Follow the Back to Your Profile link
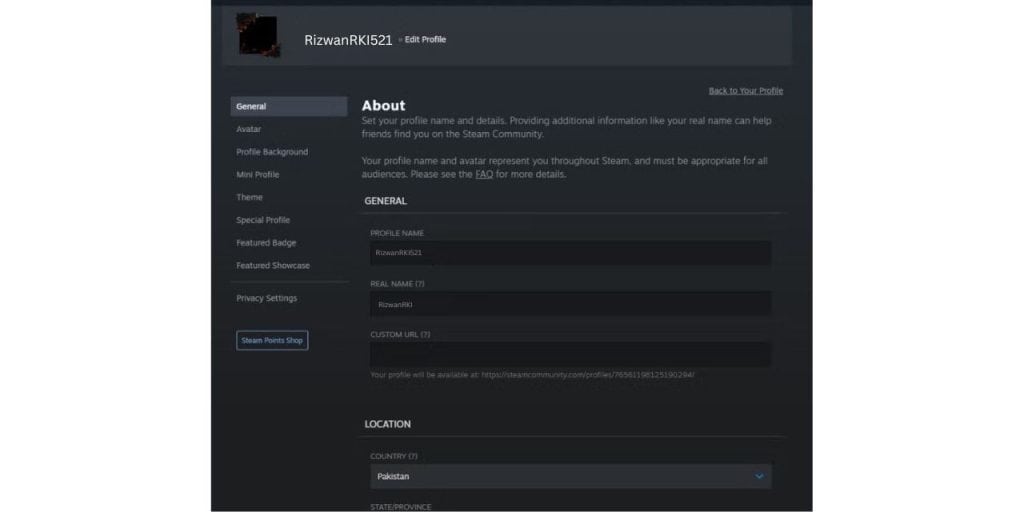This screenshot has height=512, width=1024. coord(746,91)
